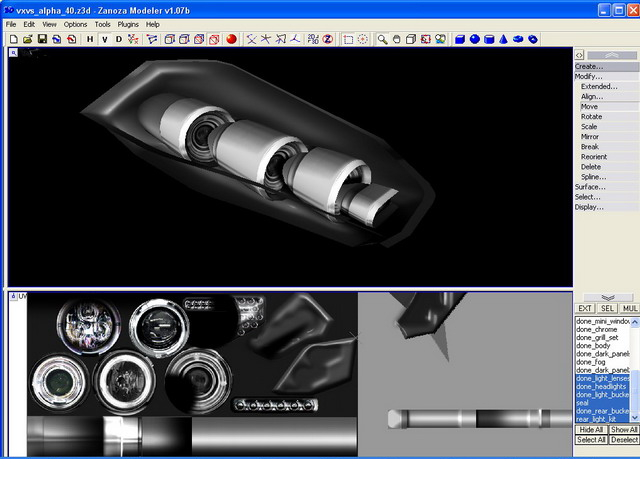The height and width of the screenshot is (477, 640).
Task: Select done_chrome in the objects list
Action: point(596,329)
